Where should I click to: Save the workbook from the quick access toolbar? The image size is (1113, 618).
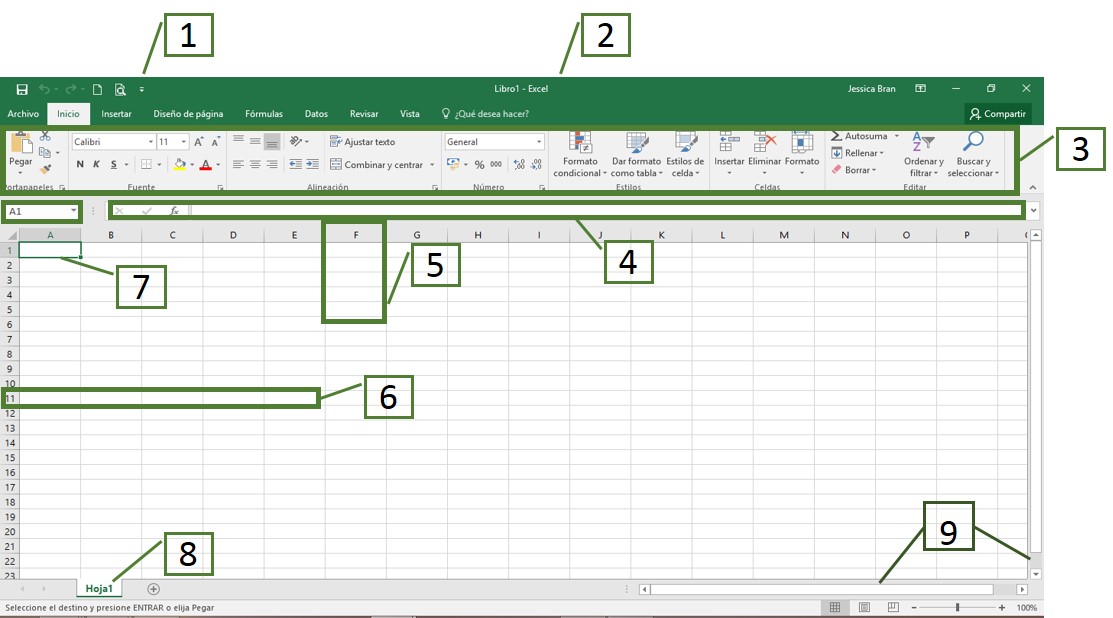coord(22,89)
